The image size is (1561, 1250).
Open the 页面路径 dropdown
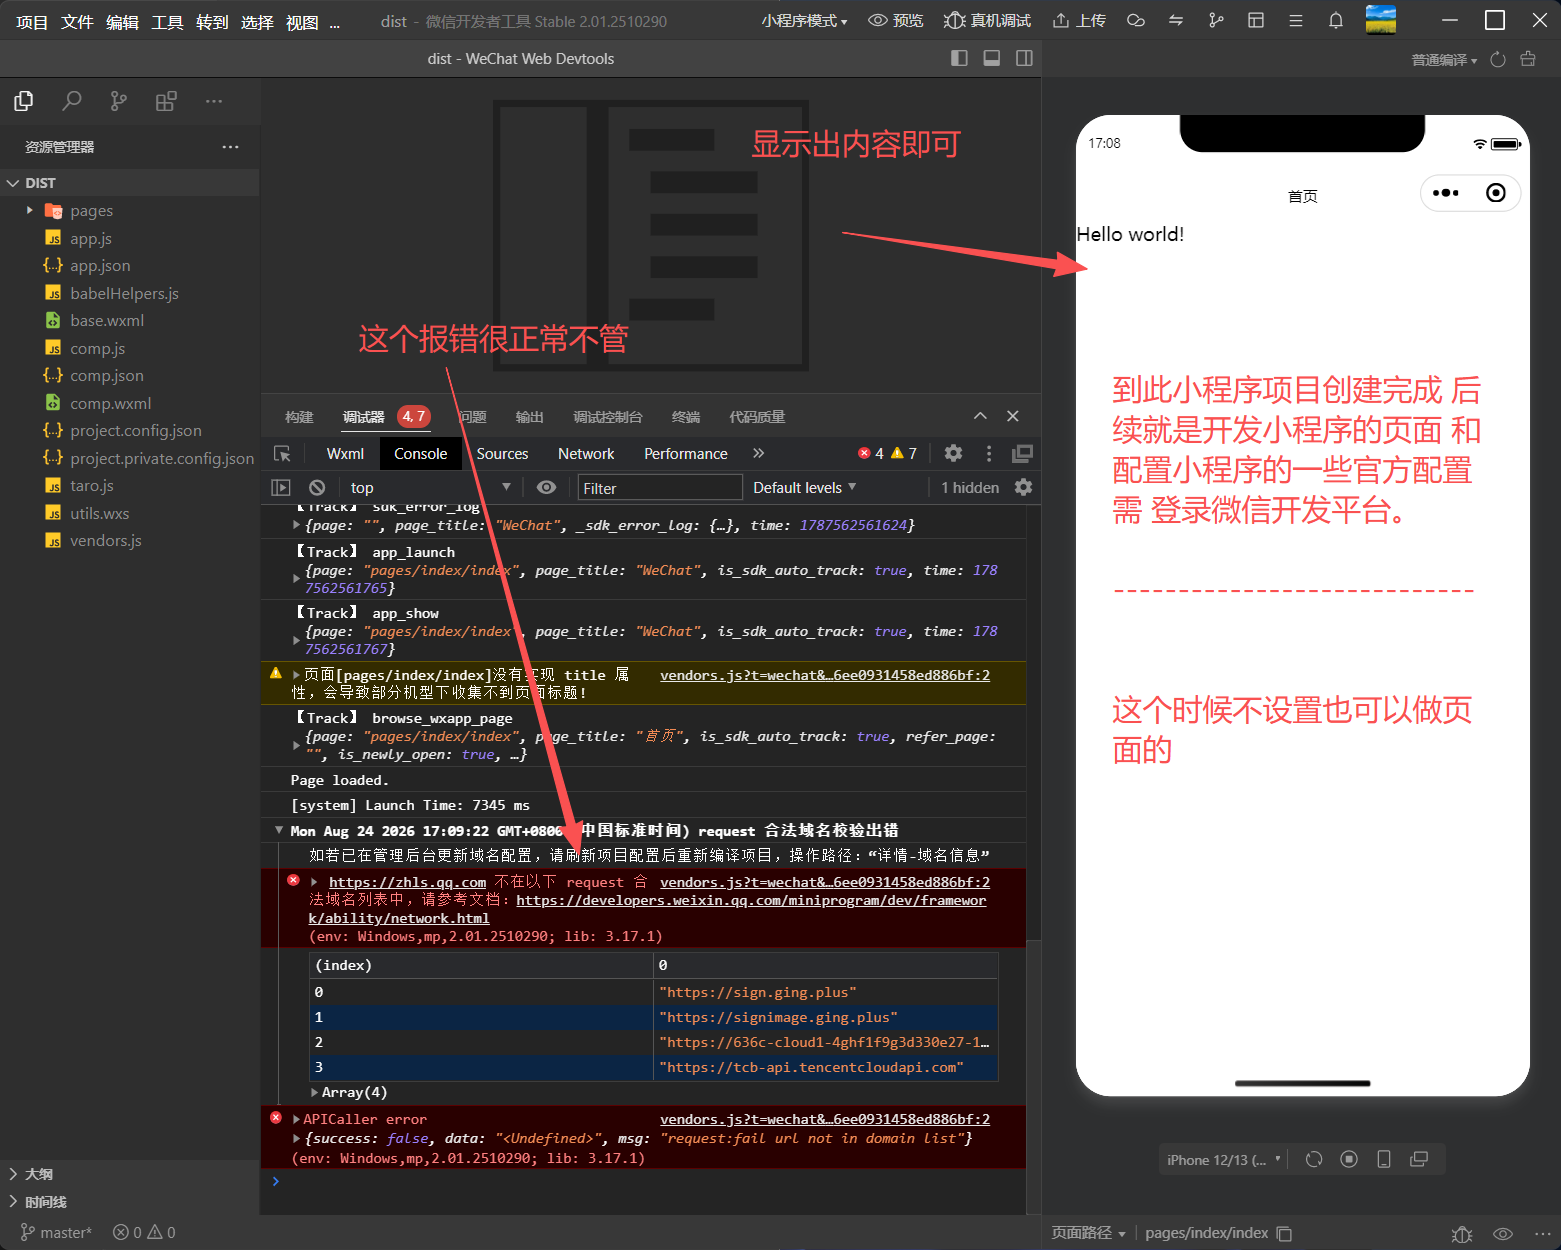1088,1233
